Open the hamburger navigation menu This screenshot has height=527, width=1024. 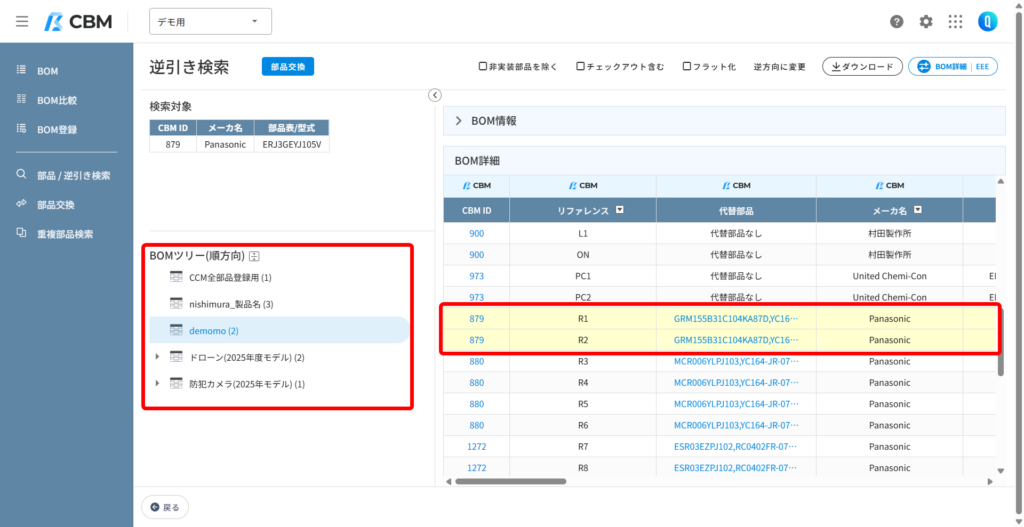[x=22, y=22]
